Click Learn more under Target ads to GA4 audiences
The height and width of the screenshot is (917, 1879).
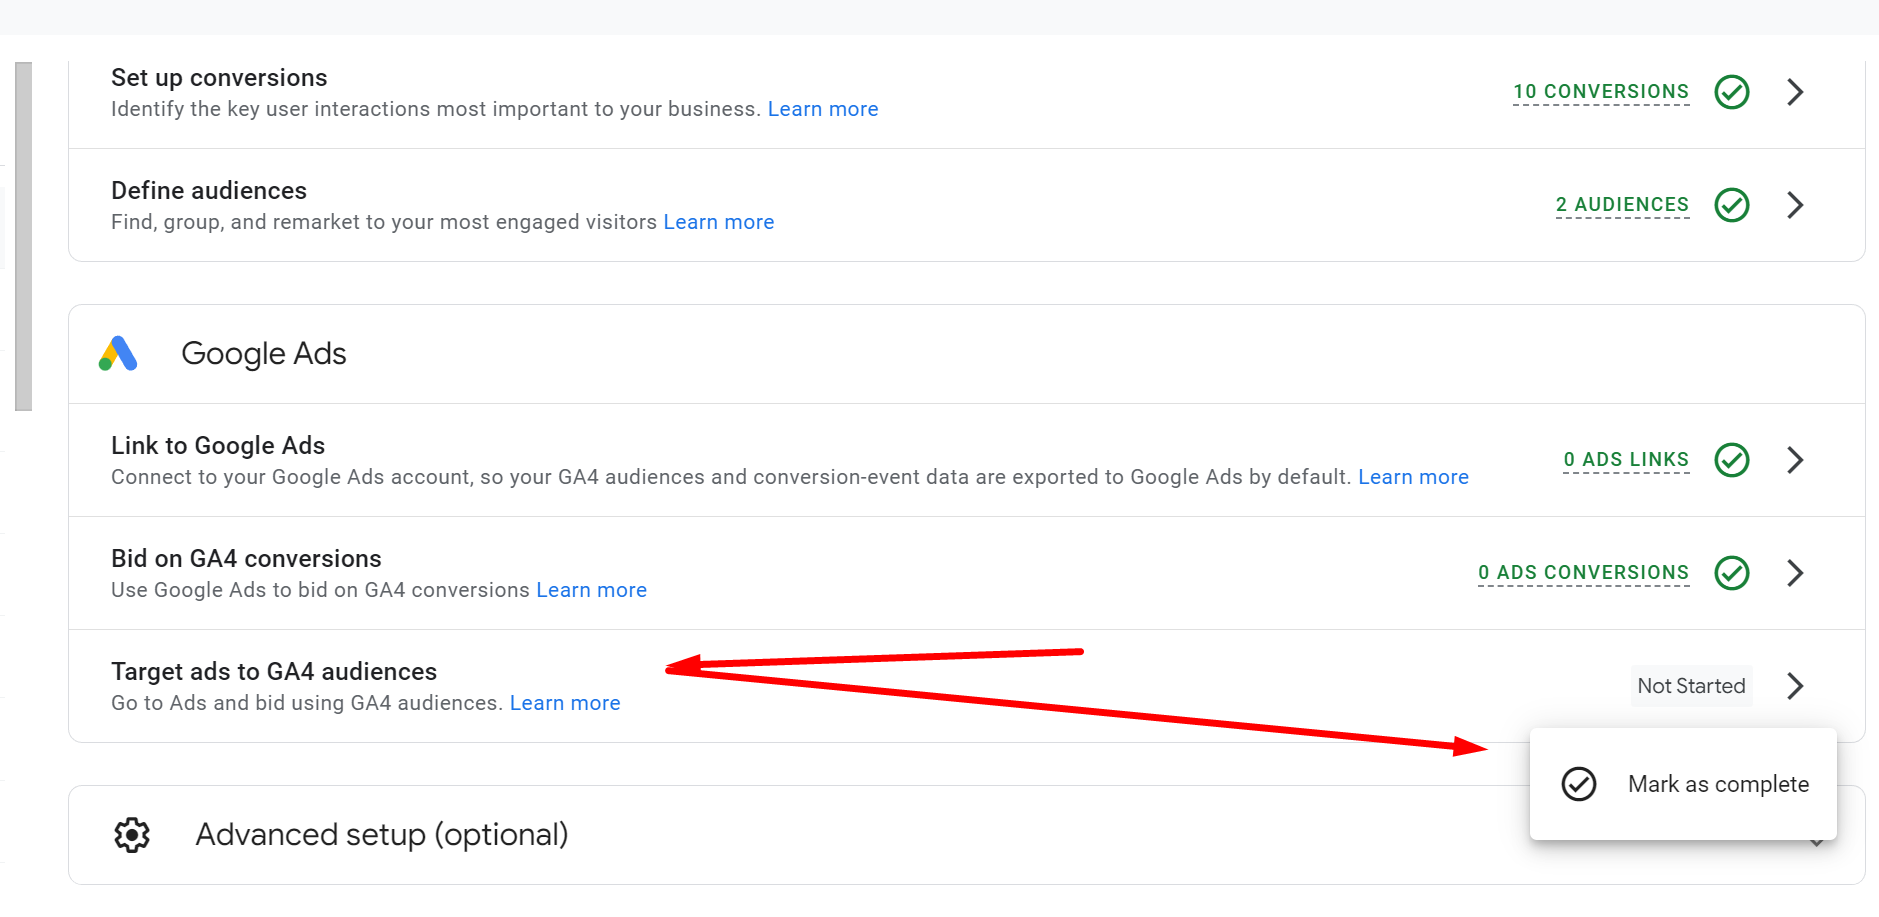(565, 703)
